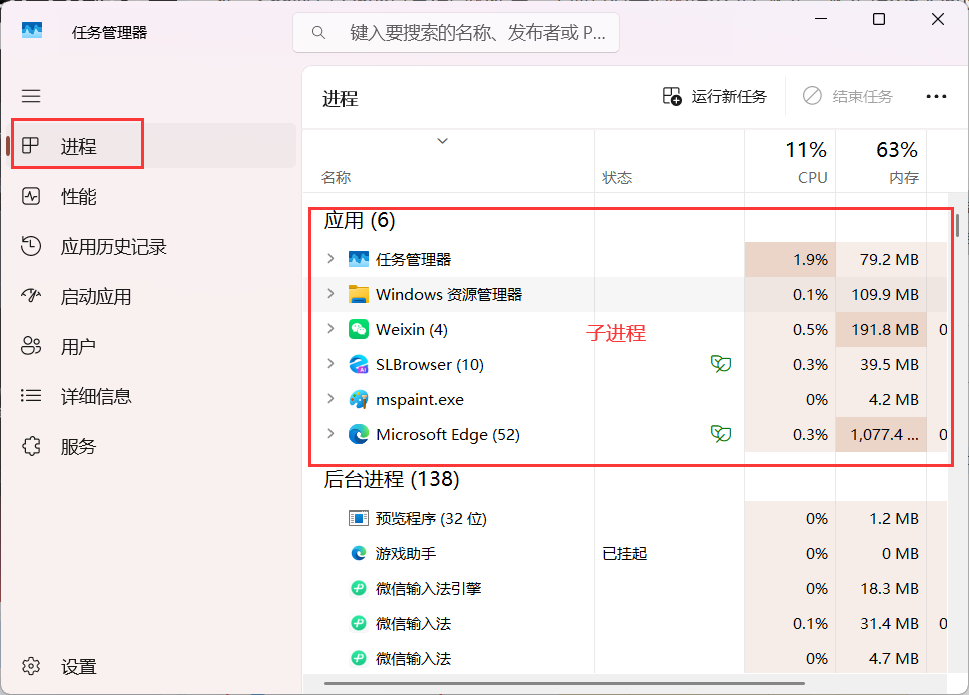This screenshot has width=969, height=695.
Task: Open the 详细信息 tab
Action: 151,396
